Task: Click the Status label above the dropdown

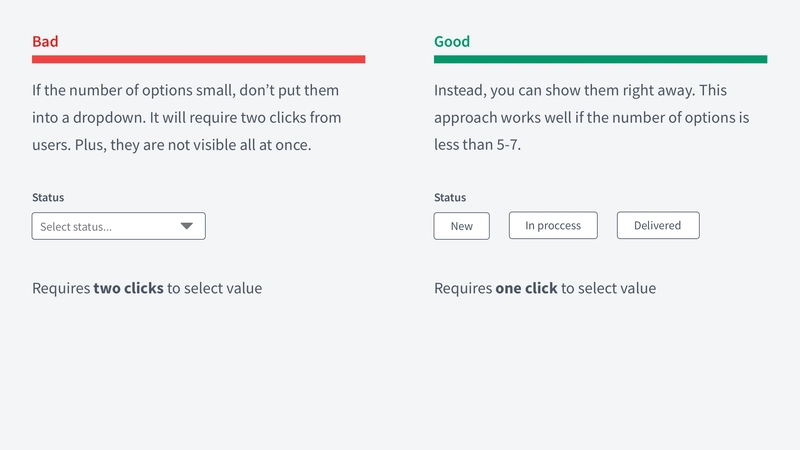Action: (48, 197)
